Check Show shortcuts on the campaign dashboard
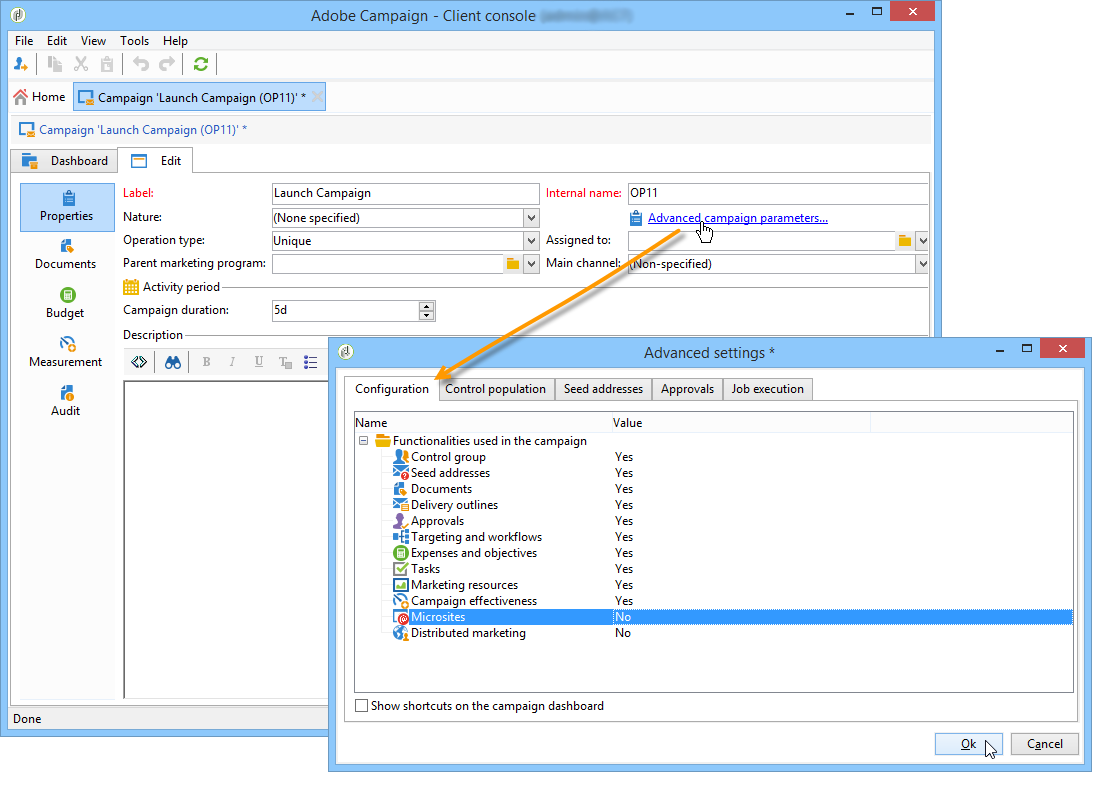The image size is (1116, 800). point(362,706)
